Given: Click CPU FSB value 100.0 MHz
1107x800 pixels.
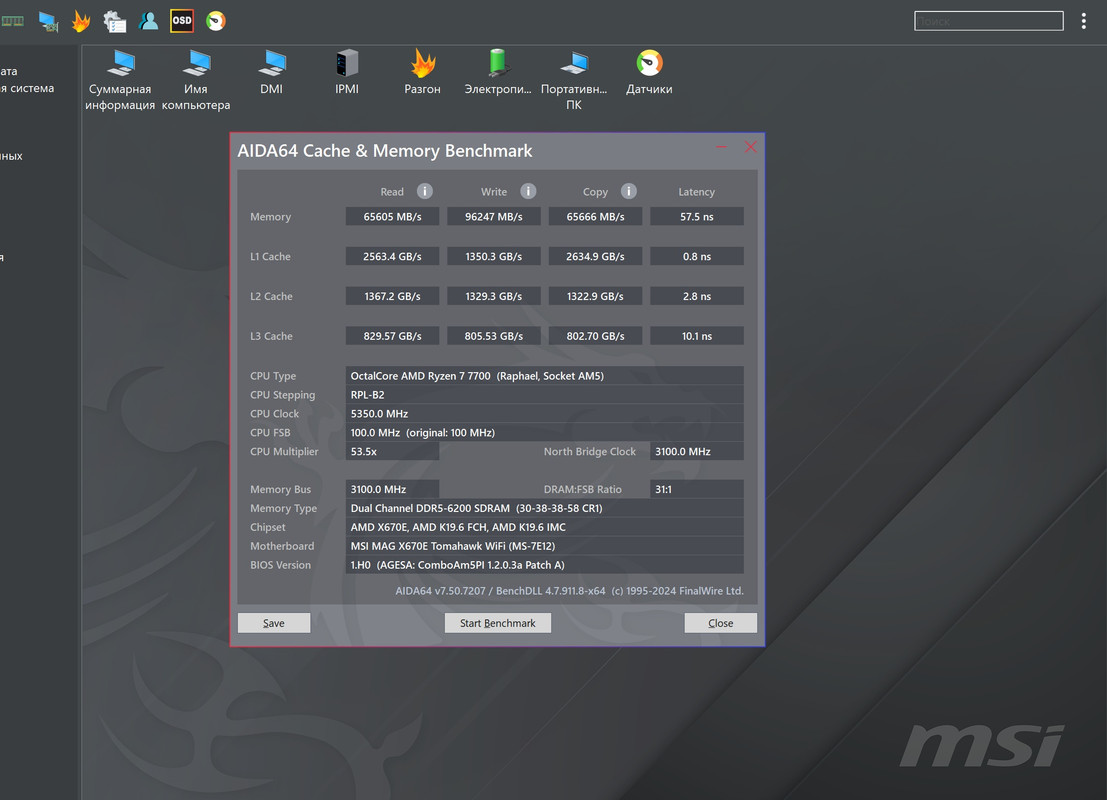Looking at the screenshot, I should tap(544, 432).
